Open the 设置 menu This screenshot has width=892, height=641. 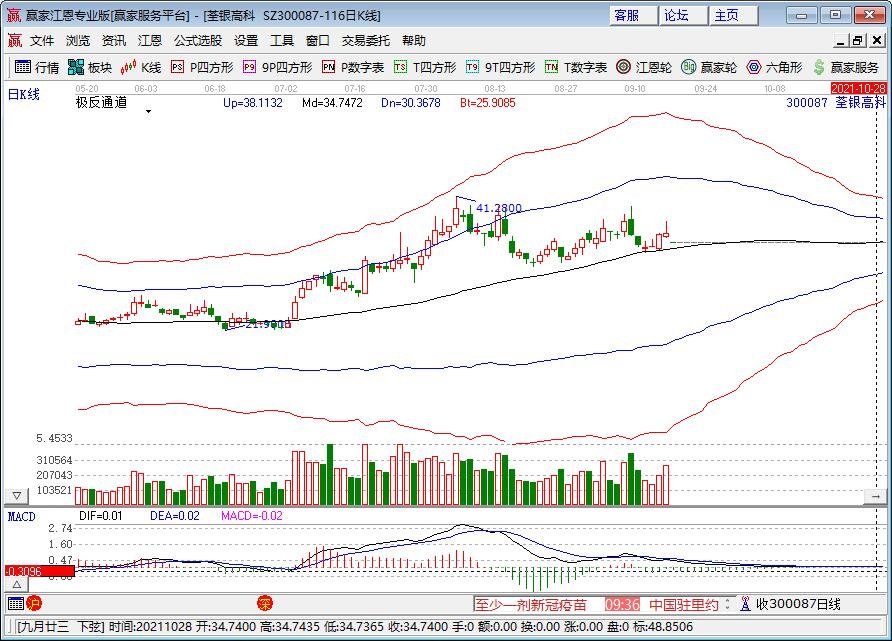point(246,41)
